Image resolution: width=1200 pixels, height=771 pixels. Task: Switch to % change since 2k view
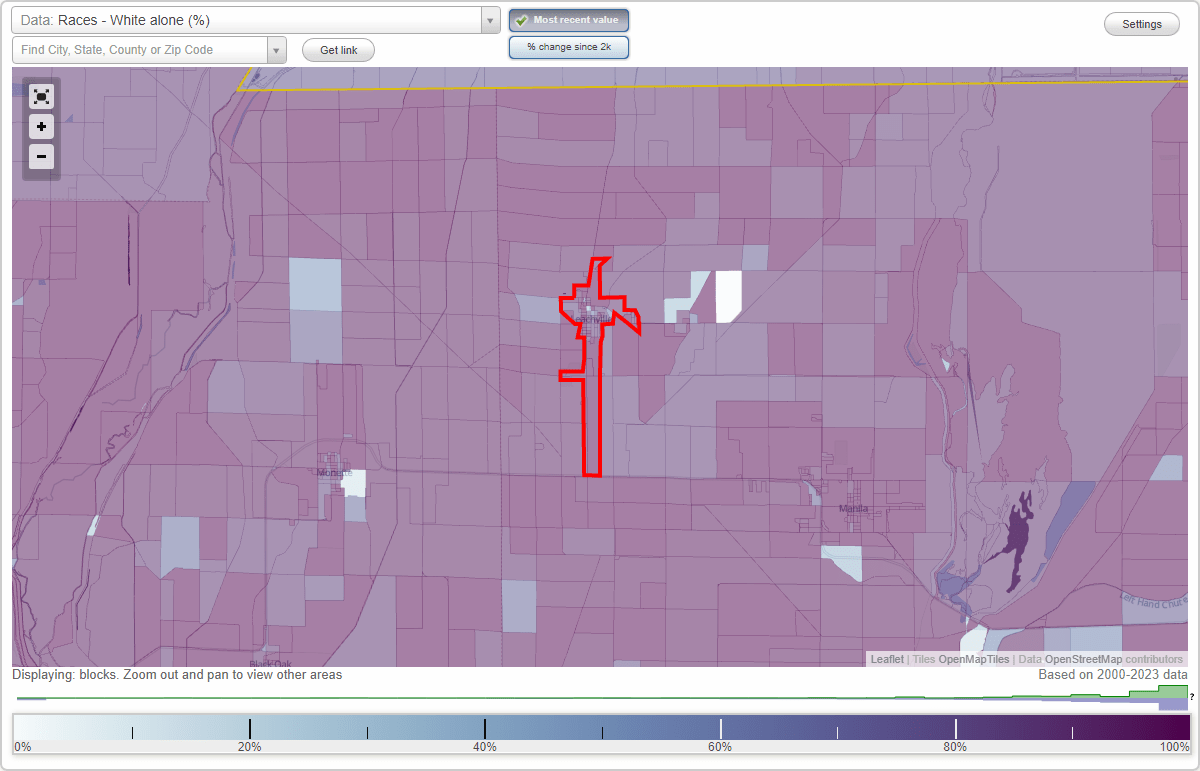pyautogui.click(x=568, y=46)
